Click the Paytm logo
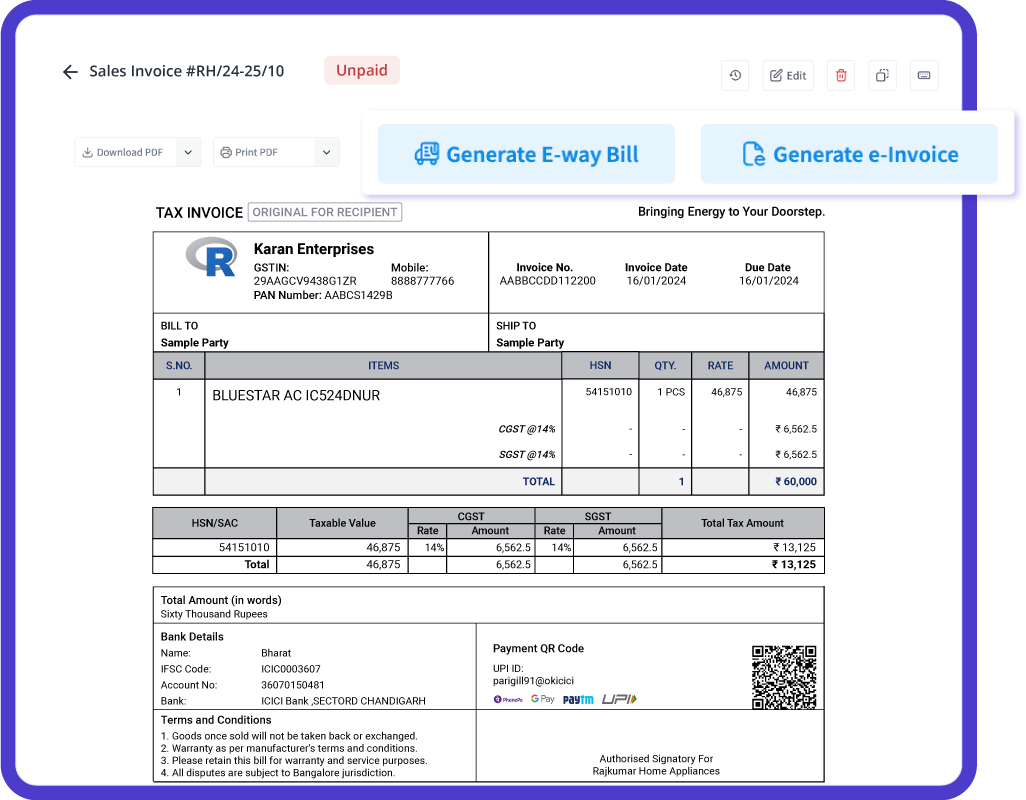 tap(578, 698)
